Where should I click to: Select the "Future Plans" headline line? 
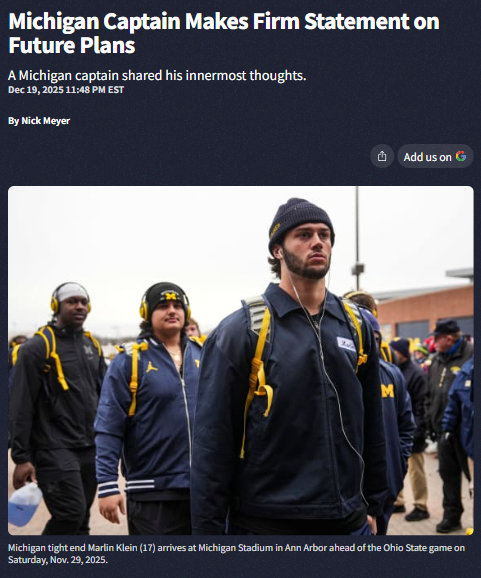click(72, 45)
